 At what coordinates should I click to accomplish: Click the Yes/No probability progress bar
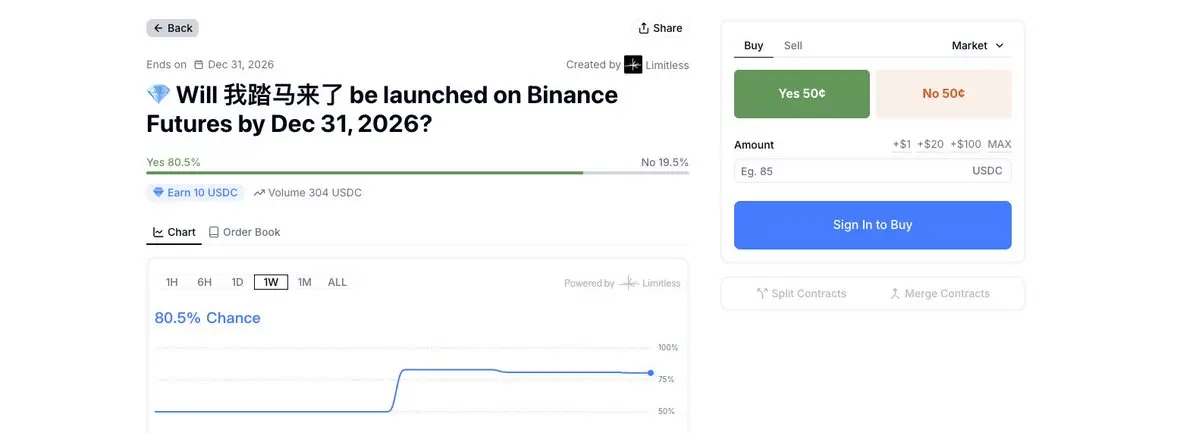point(417,173)
